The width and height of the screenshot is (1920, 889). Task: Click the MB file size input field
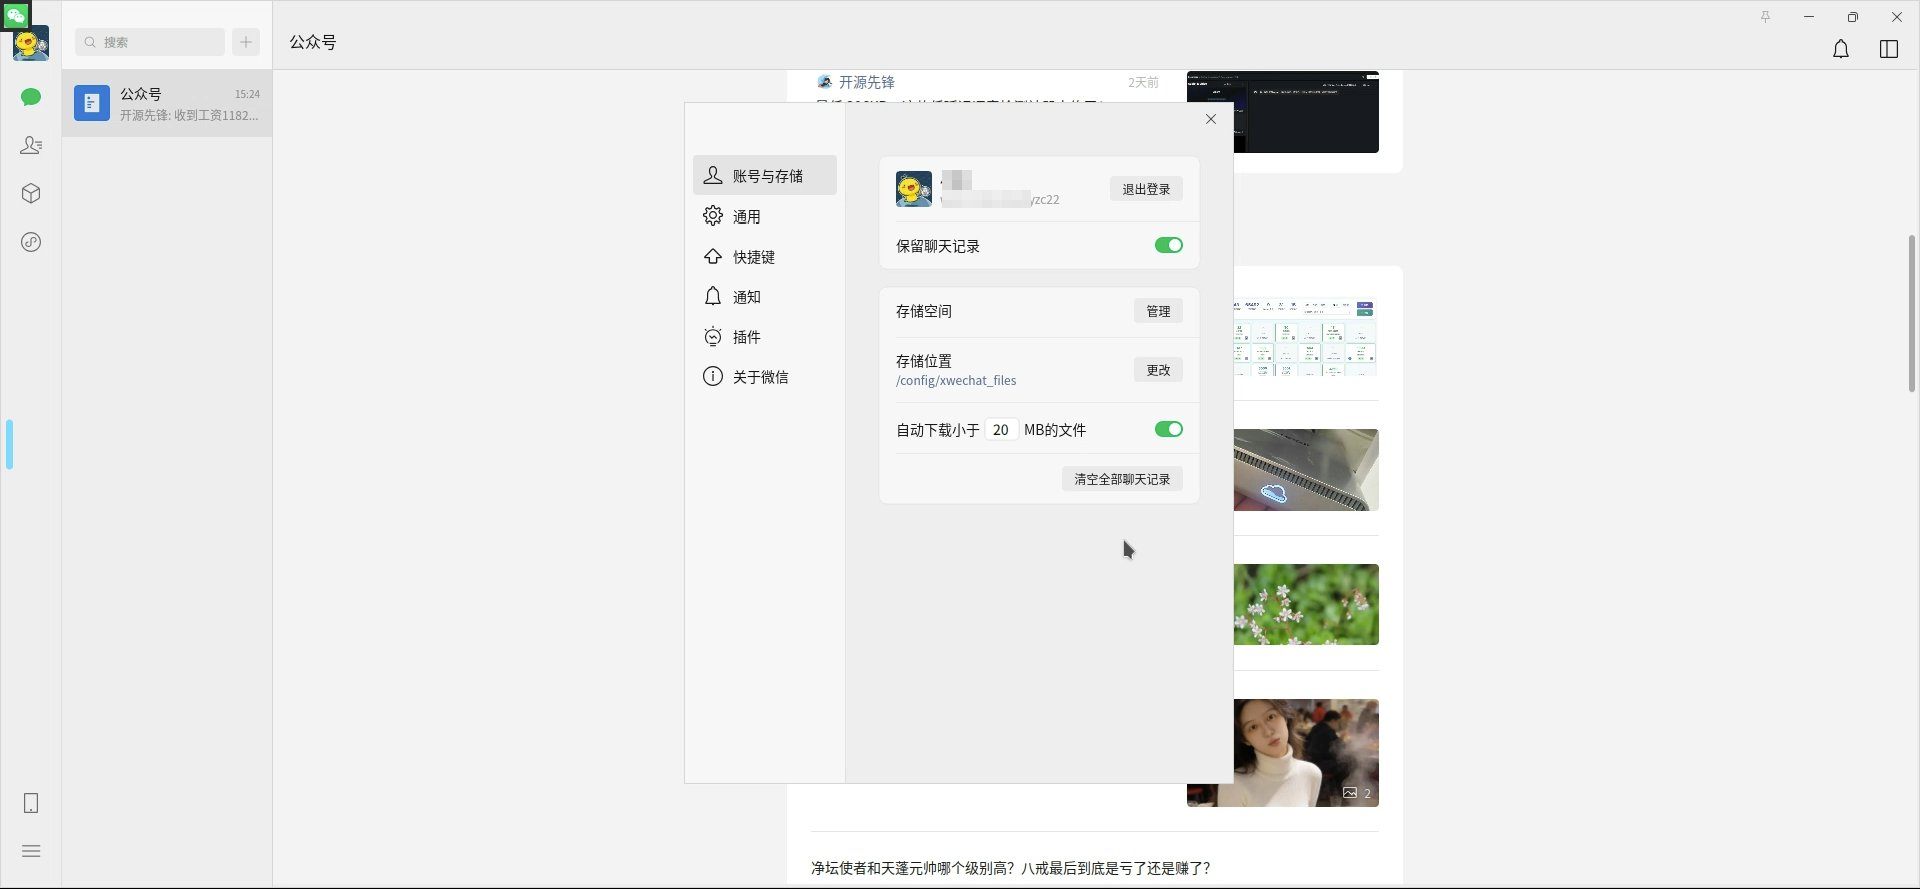tap(1001, 430)
